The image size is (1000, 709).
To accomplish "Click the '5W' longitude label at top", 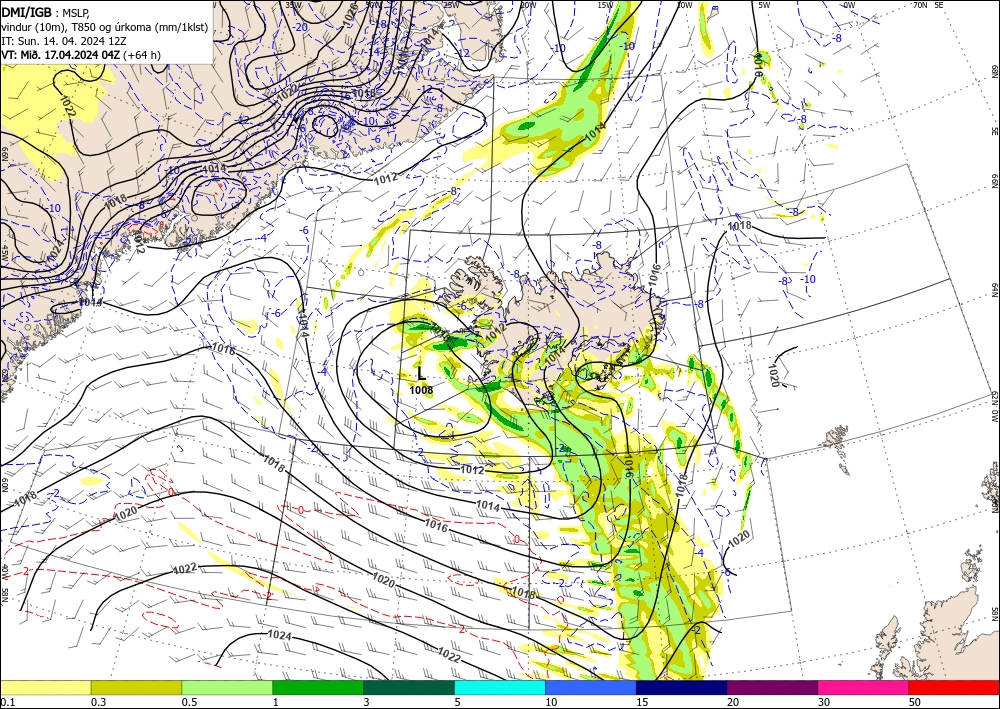I will (x=764, y=4).
